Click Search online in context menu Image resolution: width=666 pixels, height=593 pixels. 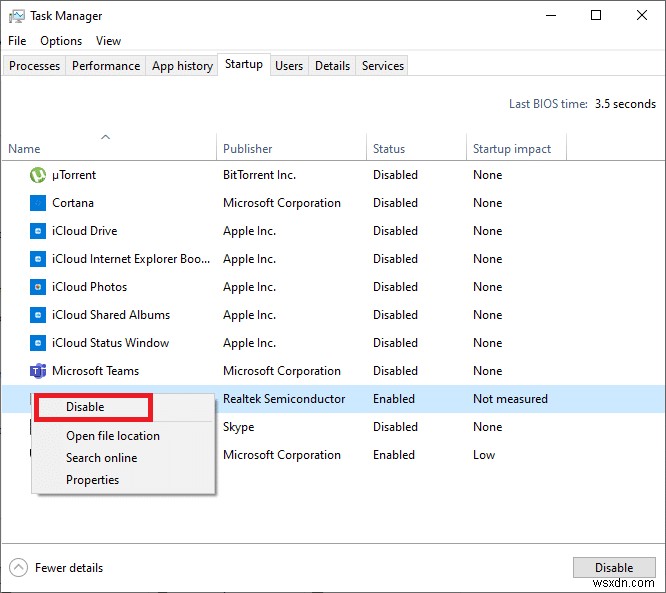(x=101, y=458)
